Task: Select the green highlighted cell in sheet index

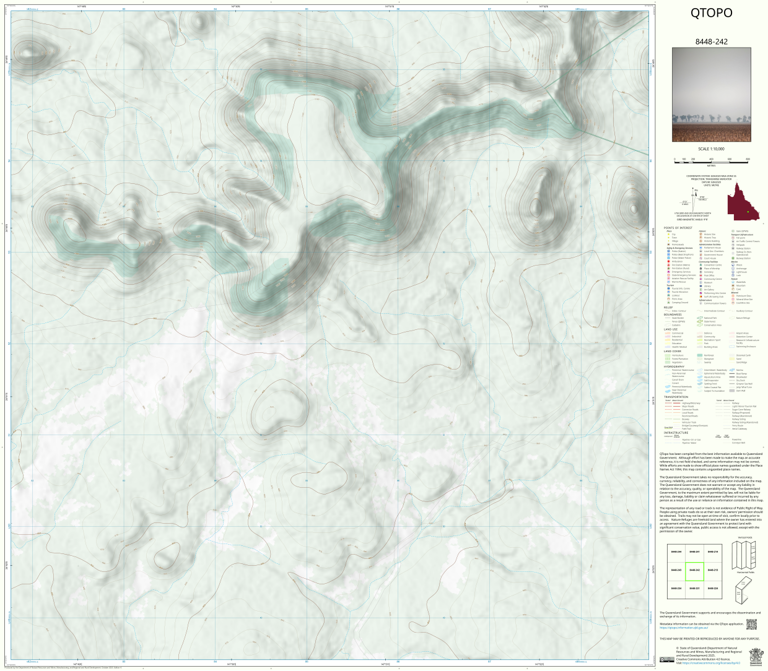Action: [x=694, y=571]
